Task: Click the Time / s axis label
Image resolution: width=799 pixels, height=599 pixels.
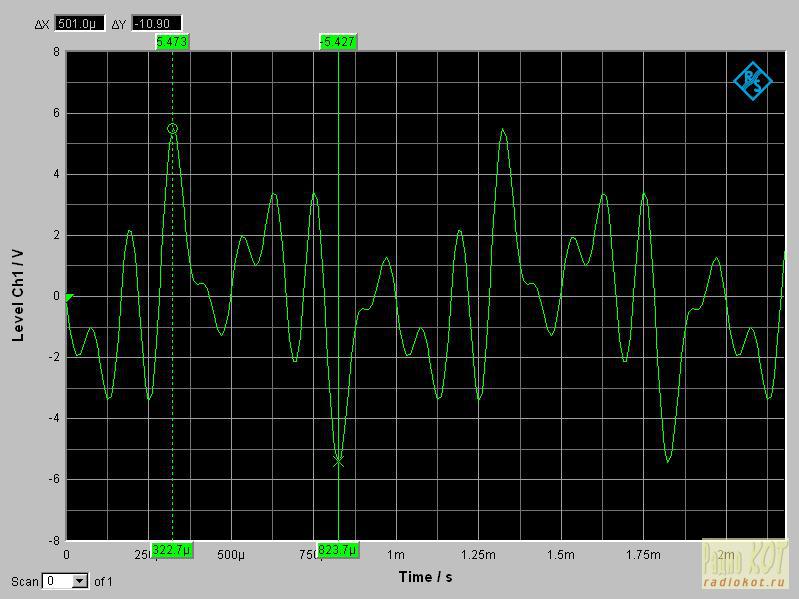Action: point(425,577)
